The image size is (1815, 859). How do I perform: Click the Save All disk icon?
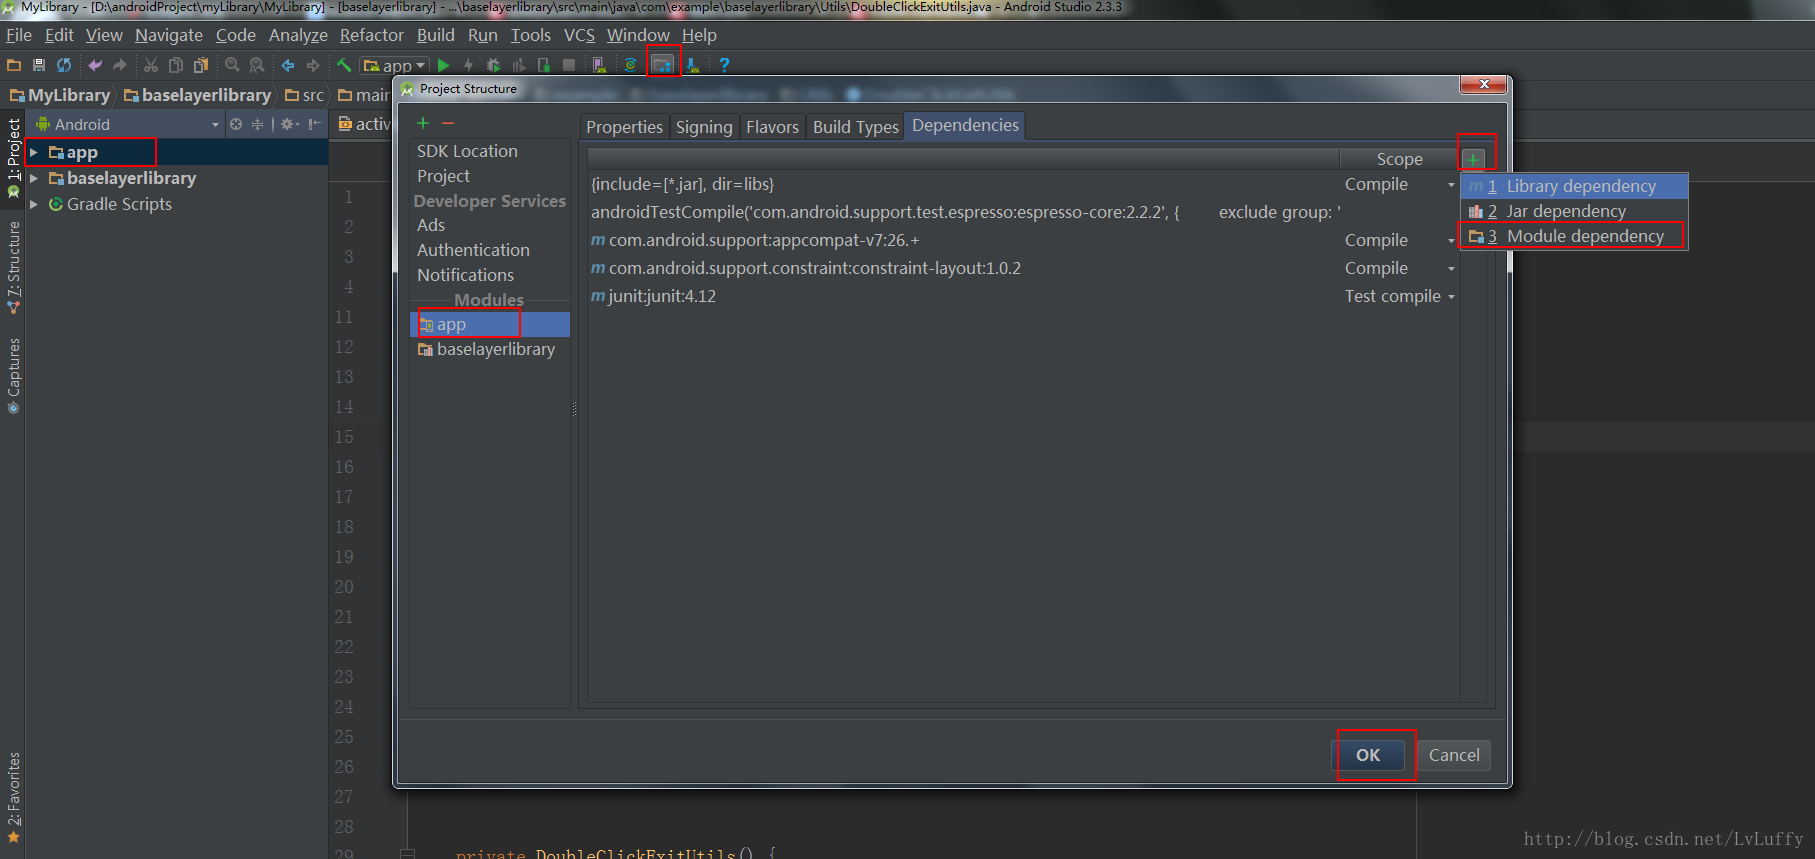[39, 65]
